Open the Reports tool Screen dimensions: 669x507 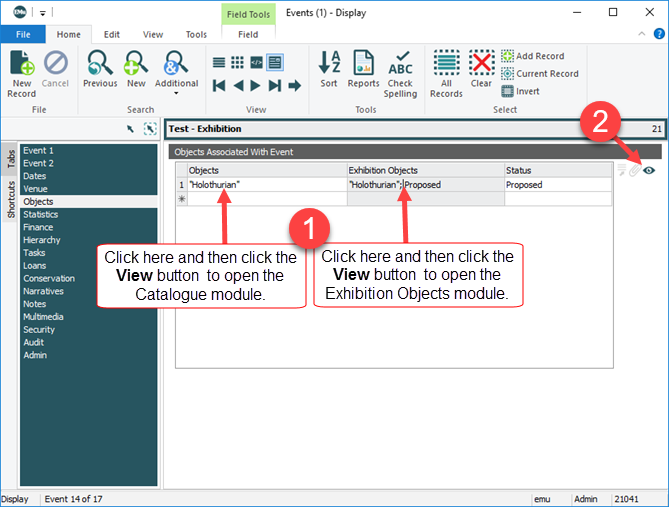[363, 70]
